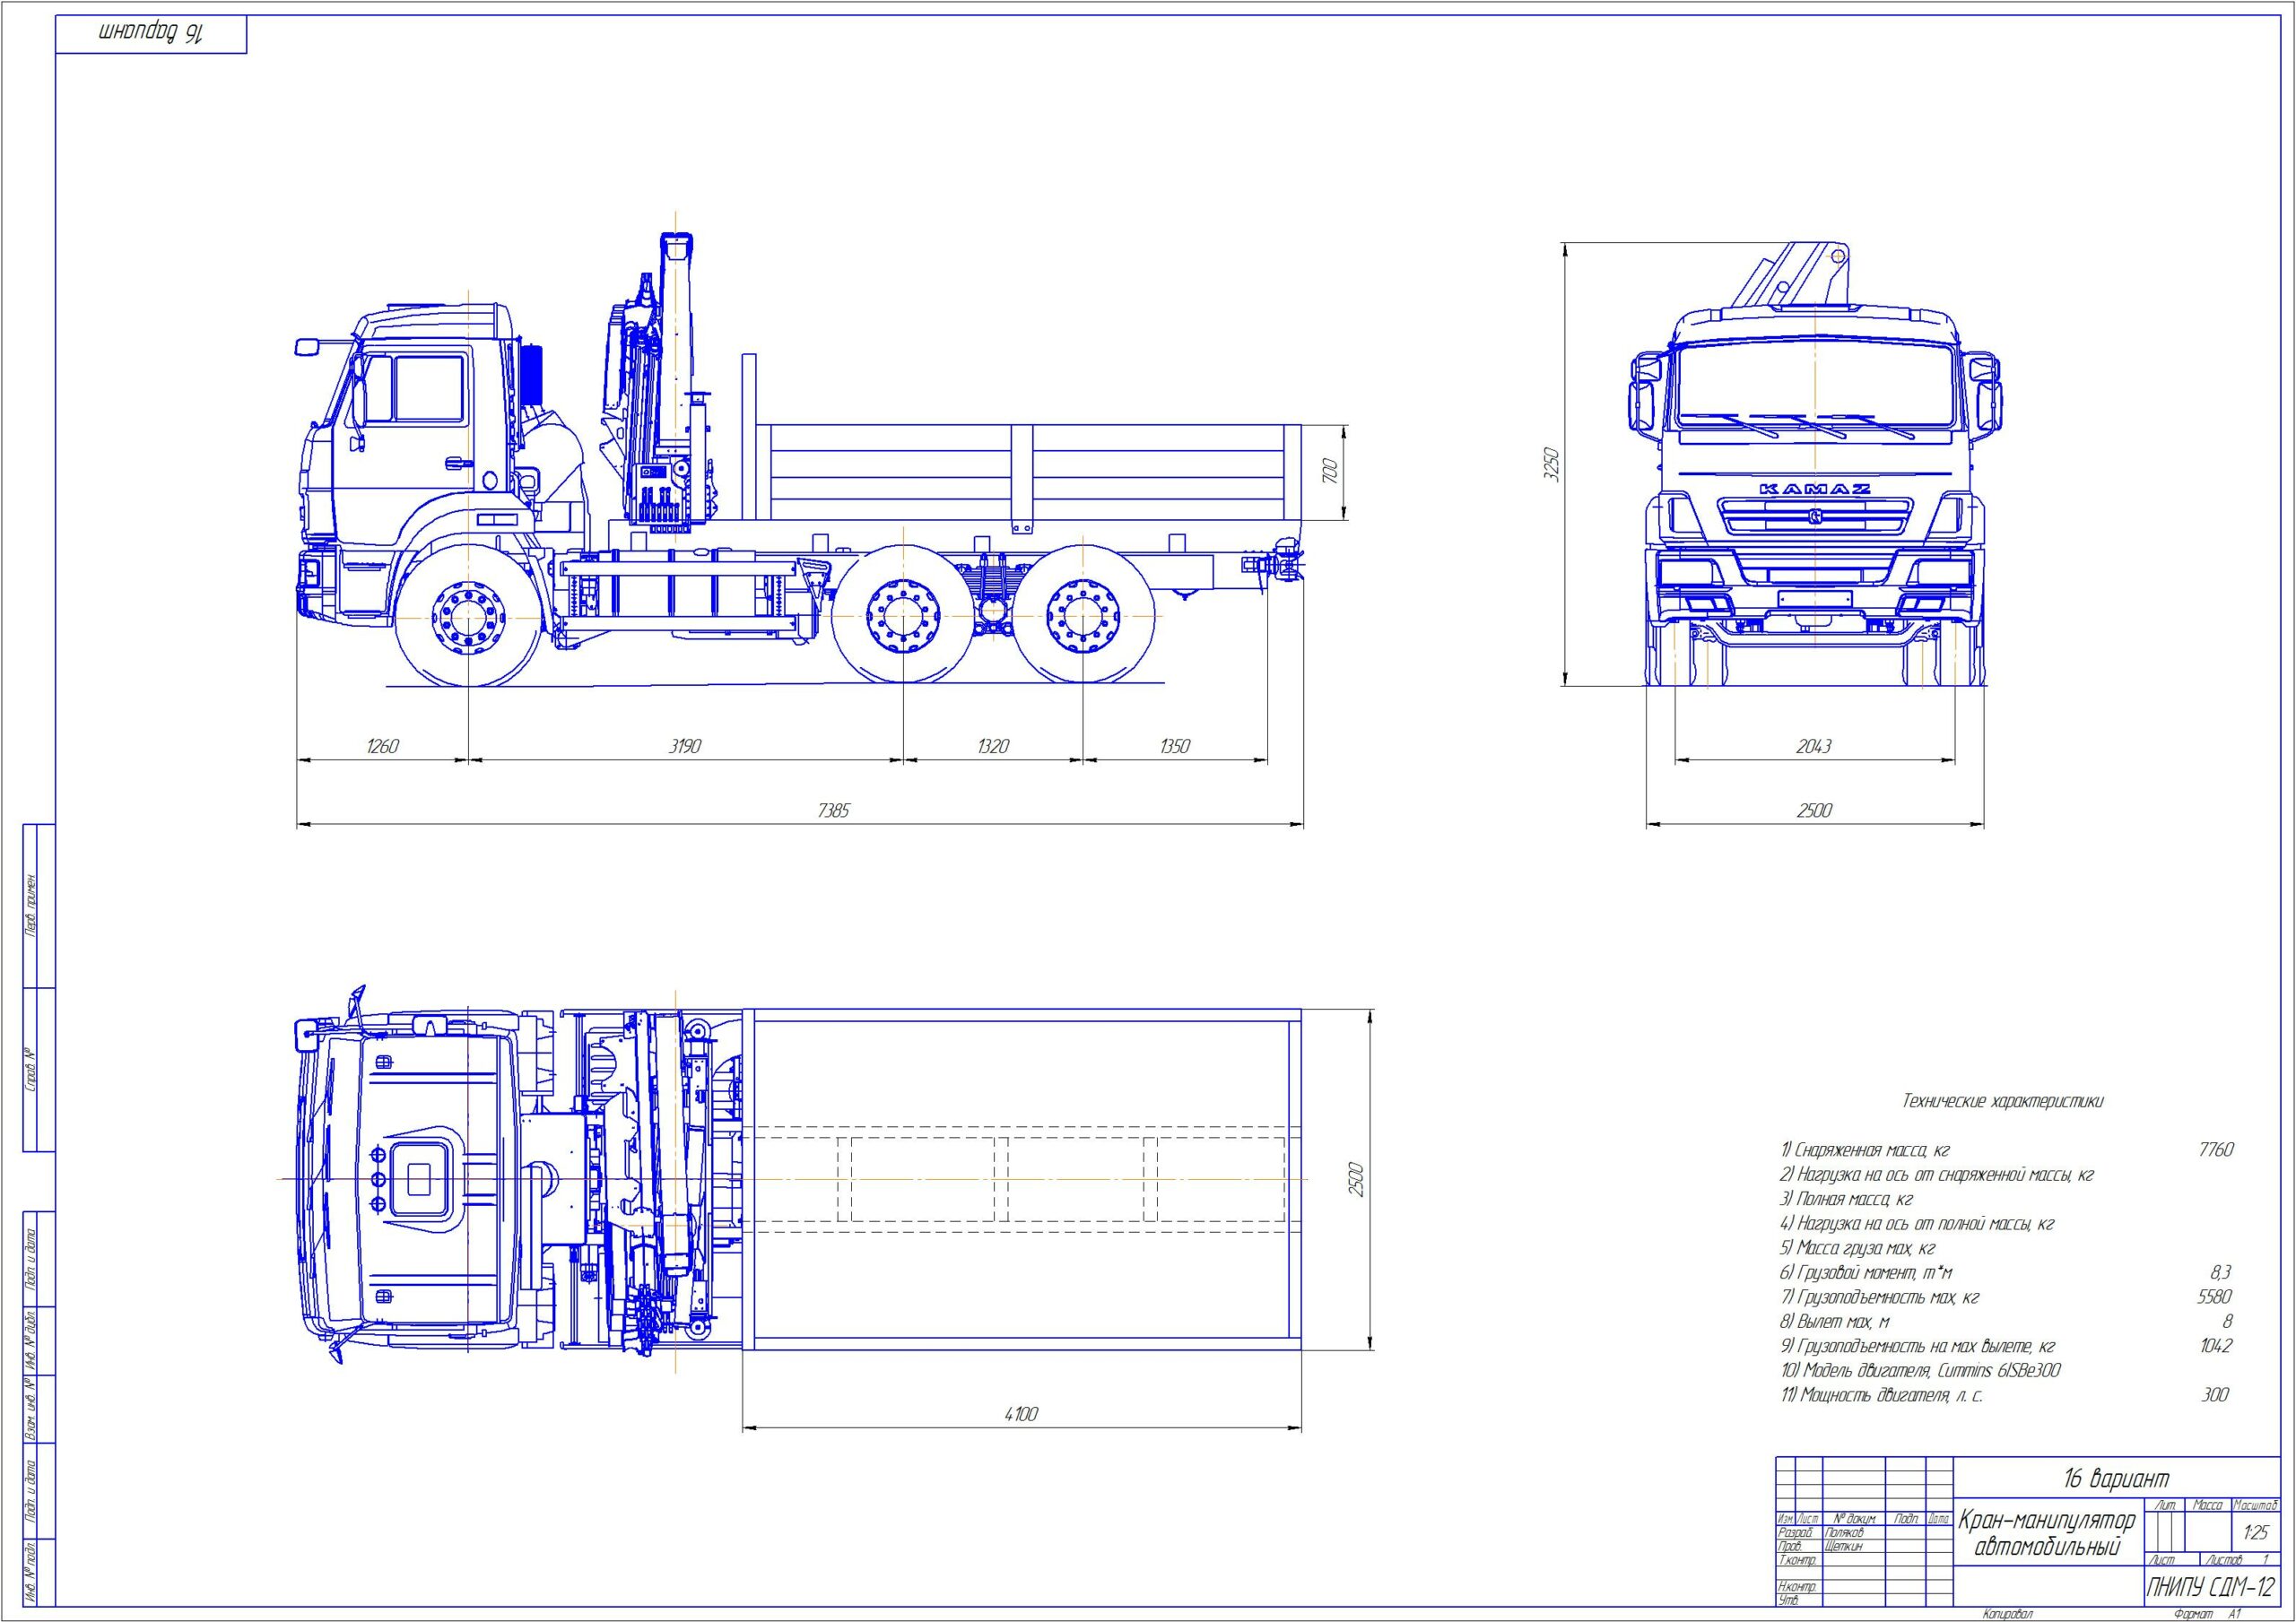Screen dimensions: 2296x1622
Task: Select the 8,3 load moment value
Action: 2220,1273
